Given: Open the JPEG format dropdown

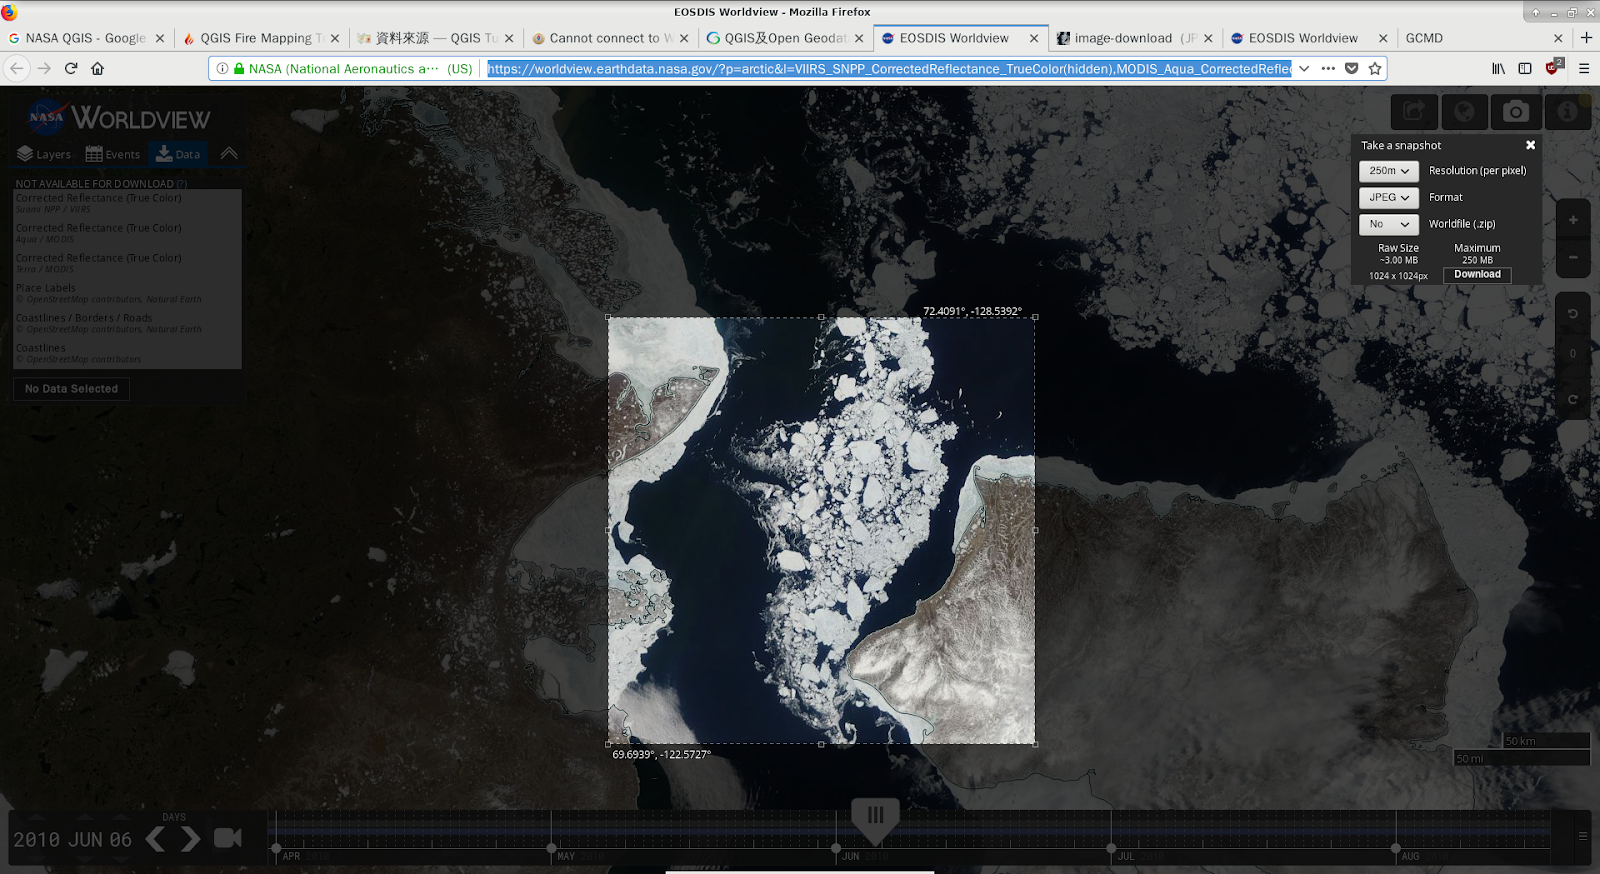Looking at the screenshot, I should click(x=1388, y=198).
